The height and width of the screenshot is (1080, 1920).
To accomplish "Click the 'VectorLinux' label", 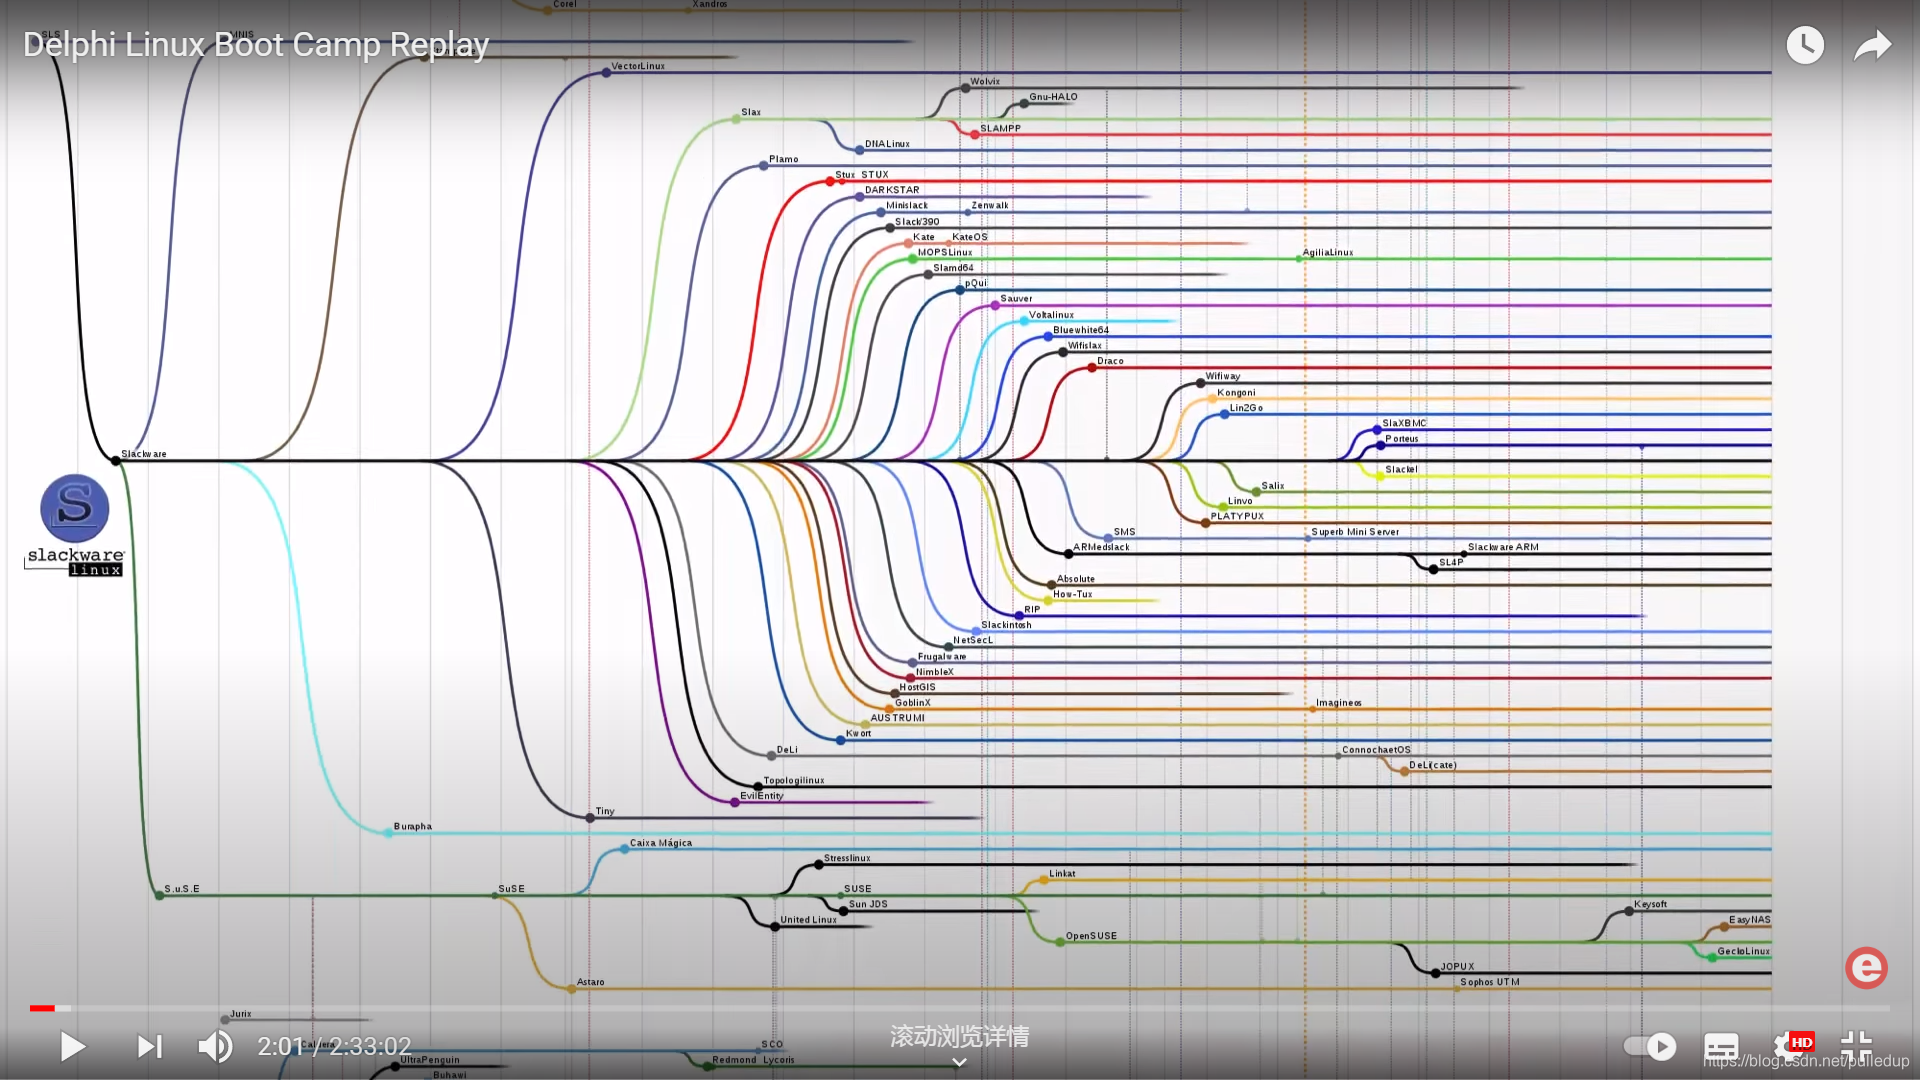I will [638, 66].
